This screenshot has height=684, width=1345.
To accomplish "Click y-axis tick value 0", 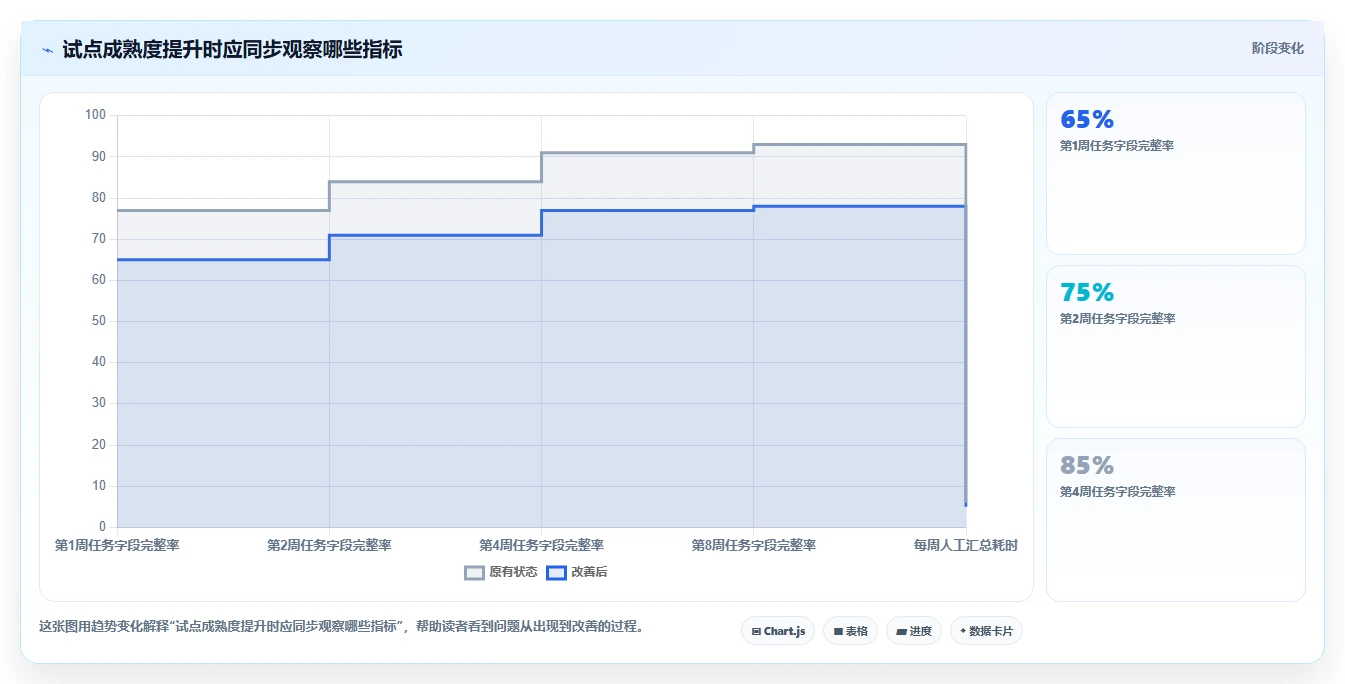I will pos(102,527).
